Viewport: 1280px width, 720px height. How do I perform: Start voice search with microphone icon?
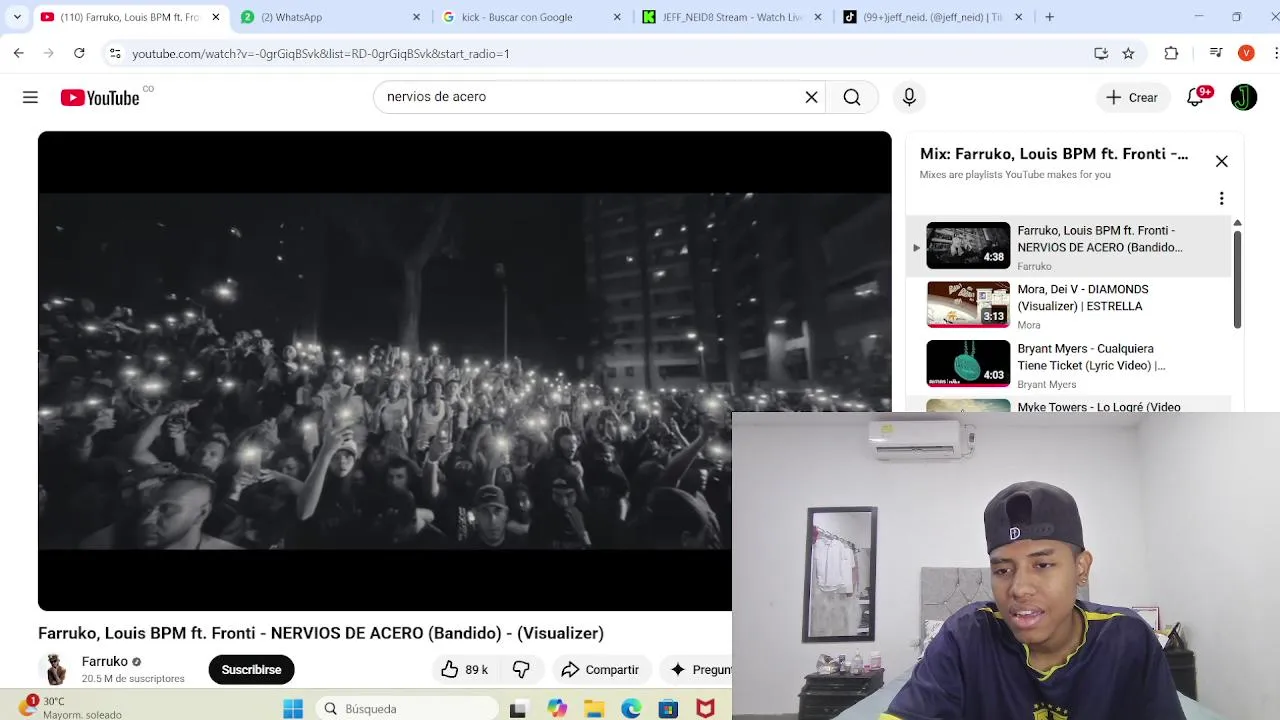click(909, 97)
